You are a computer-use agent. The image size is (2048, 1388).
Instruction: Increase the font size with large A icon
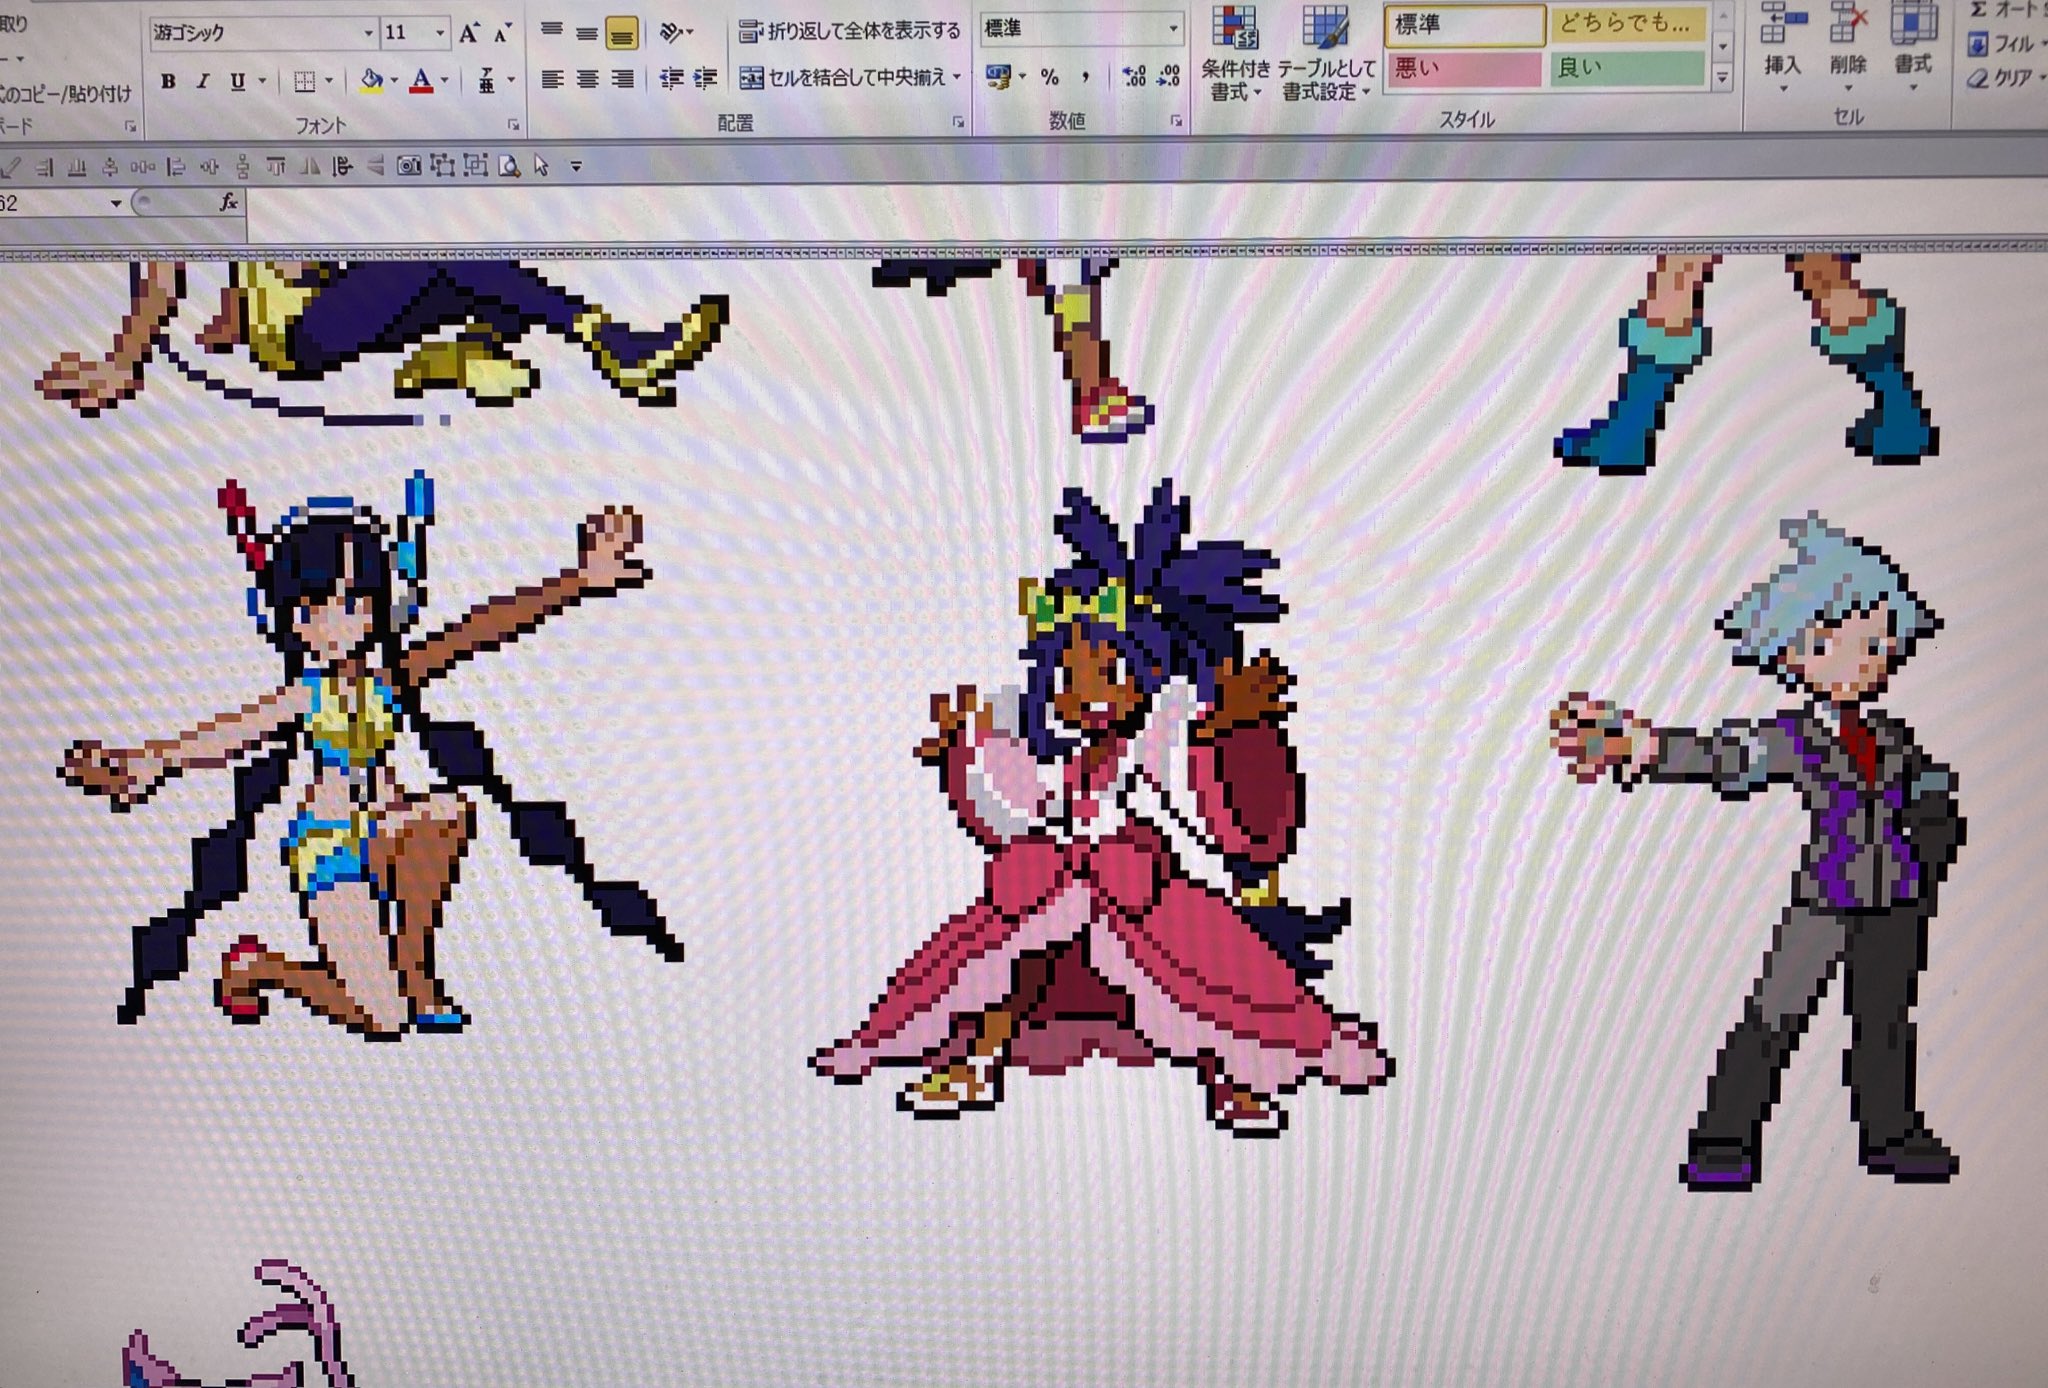pos(469,33)
